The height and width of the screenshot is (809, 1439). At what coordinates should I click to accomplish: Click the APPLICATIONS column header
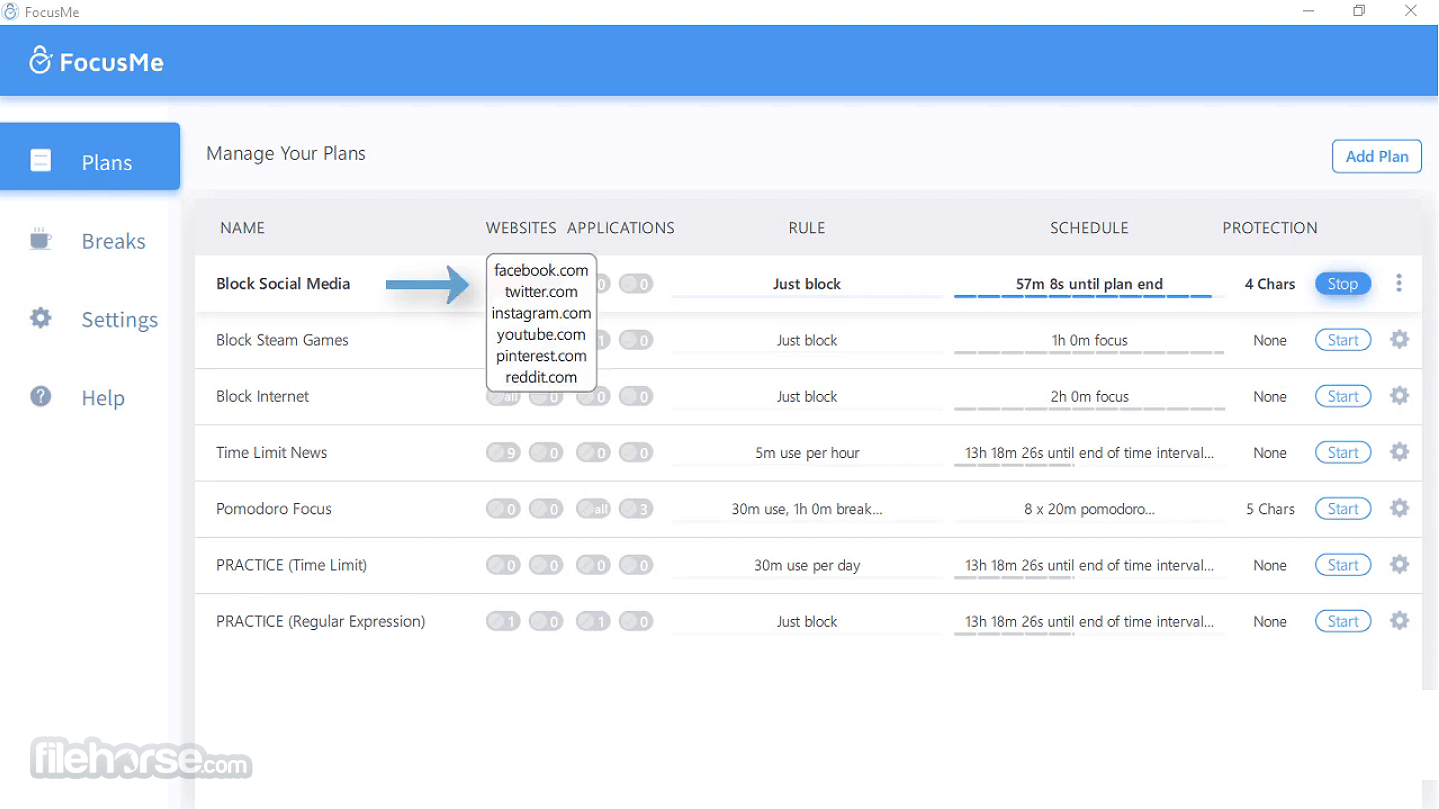pyautogui.click(x=621, y=228)
